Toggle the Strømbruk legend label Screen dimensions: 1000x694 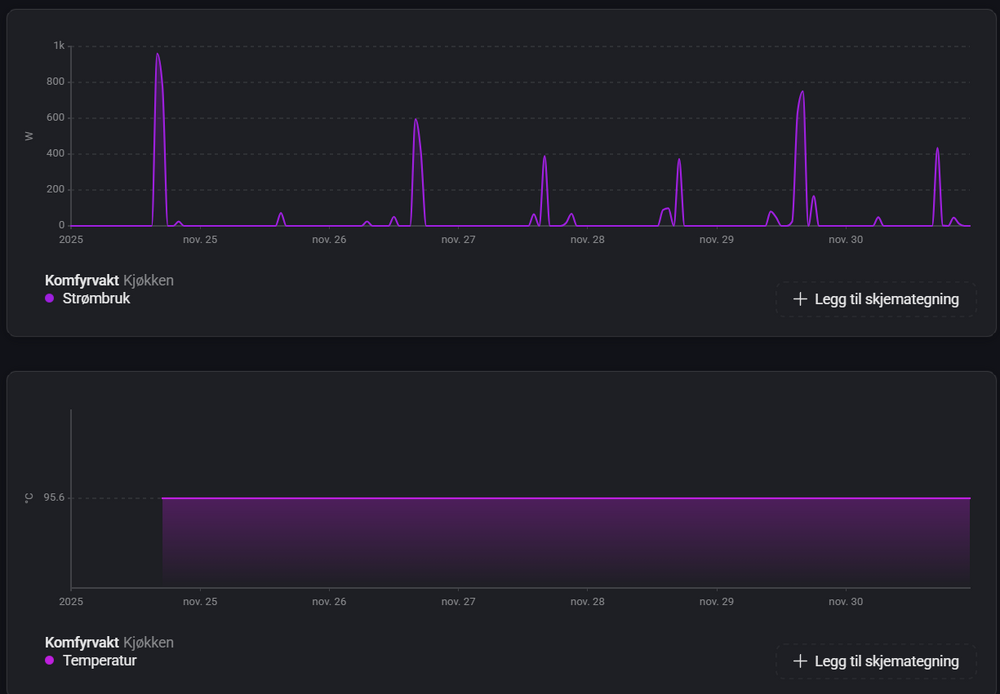96,298
